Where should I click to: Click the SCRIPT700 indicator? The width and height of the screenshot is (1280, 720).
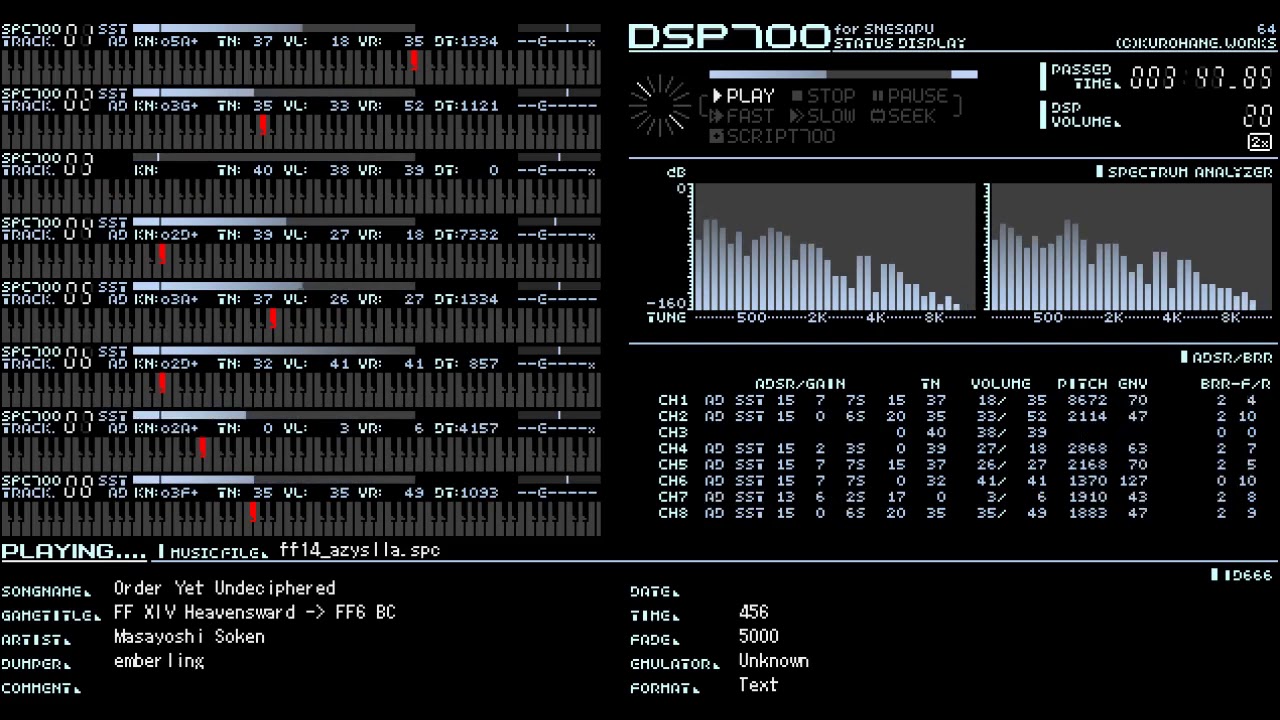pyautogui.click(x=772, y=136)
